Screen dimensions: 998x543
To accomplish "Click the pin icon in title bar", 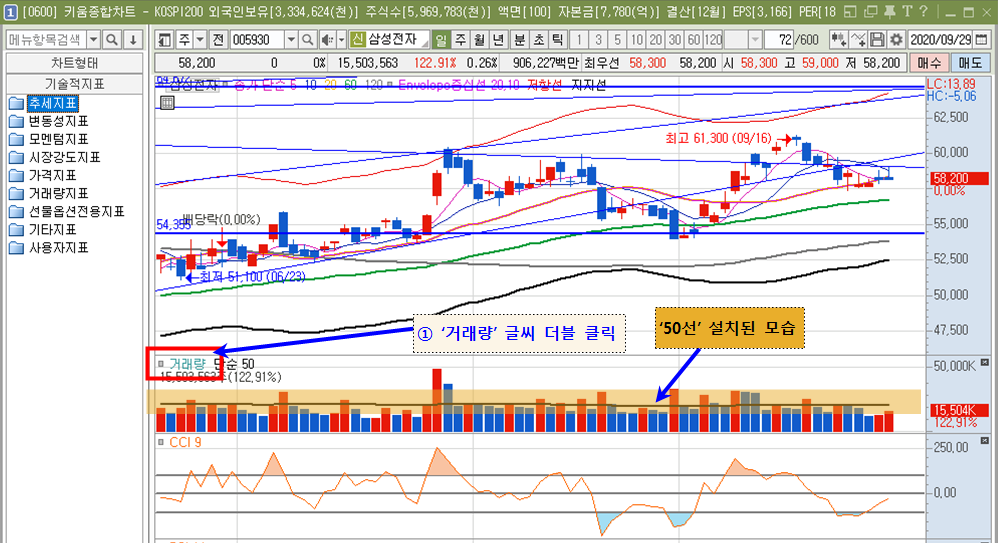I will pos(889,11).
